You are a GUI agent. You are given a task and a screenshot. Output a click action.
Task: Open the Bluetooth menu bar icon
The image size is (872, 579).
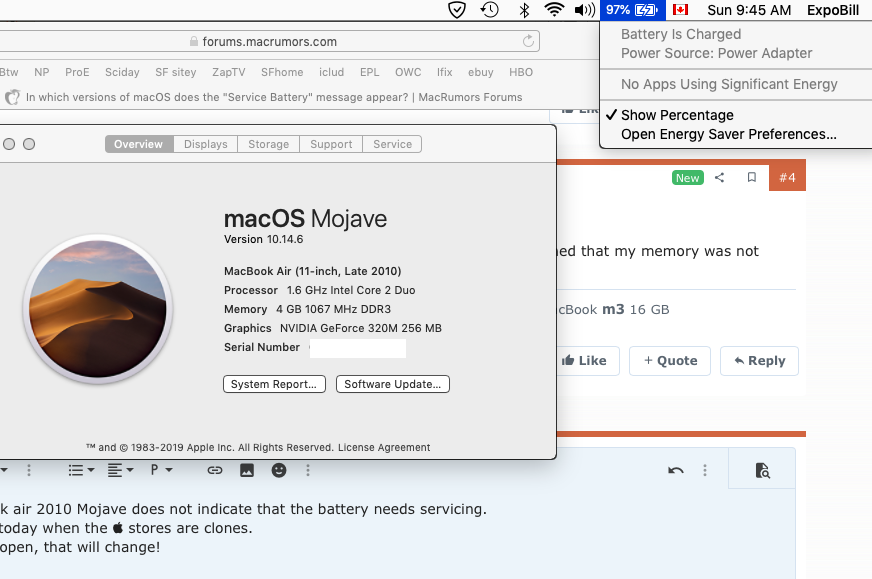coord(524,10)
